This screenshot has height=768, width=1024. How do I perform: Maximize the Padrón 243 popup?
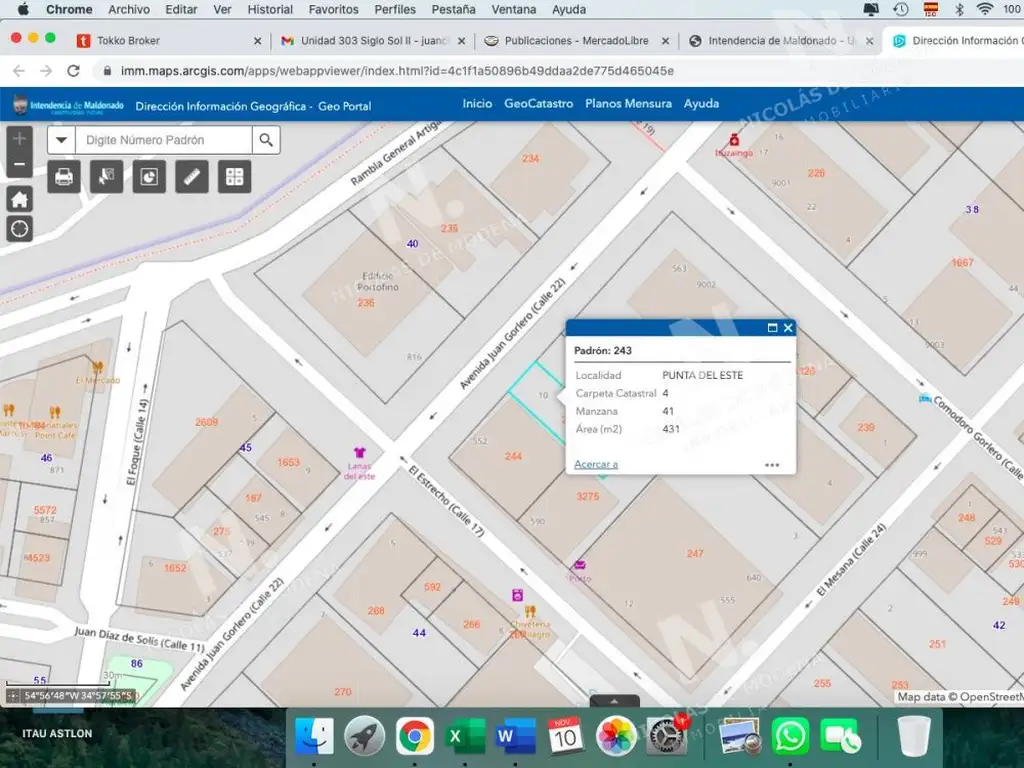pos(772,328)
